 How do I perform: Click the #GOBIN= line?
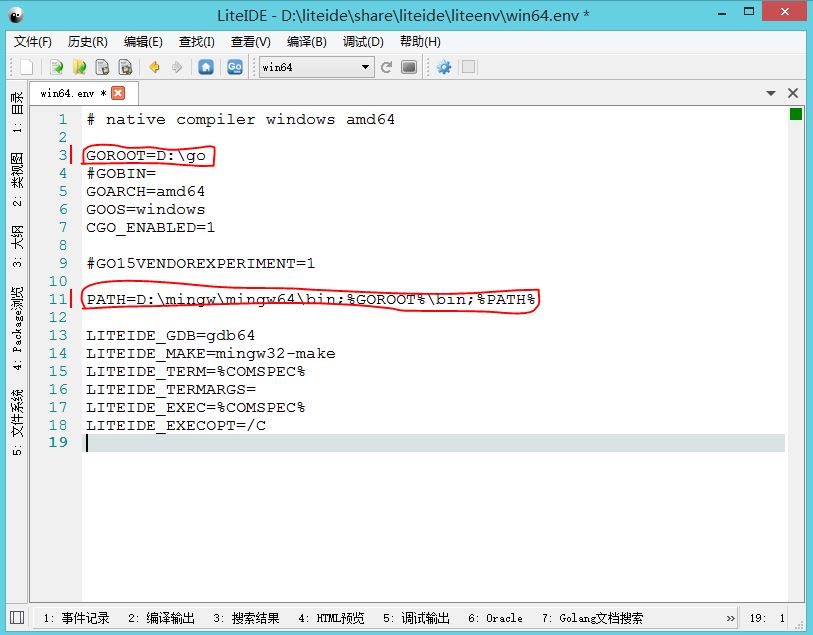click(x=121, y=173)
